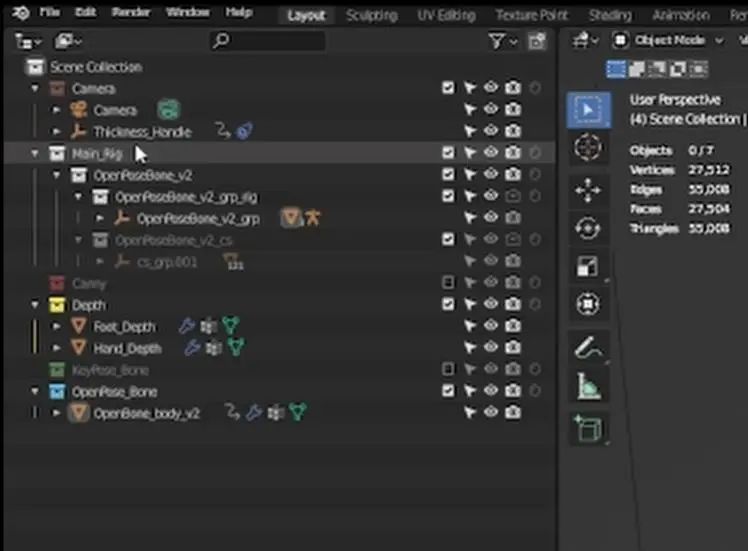Image resolution: width=748 pixels, height=551 pixels.
Task: Click the extend selection mode icon
Action: [637, 70]
